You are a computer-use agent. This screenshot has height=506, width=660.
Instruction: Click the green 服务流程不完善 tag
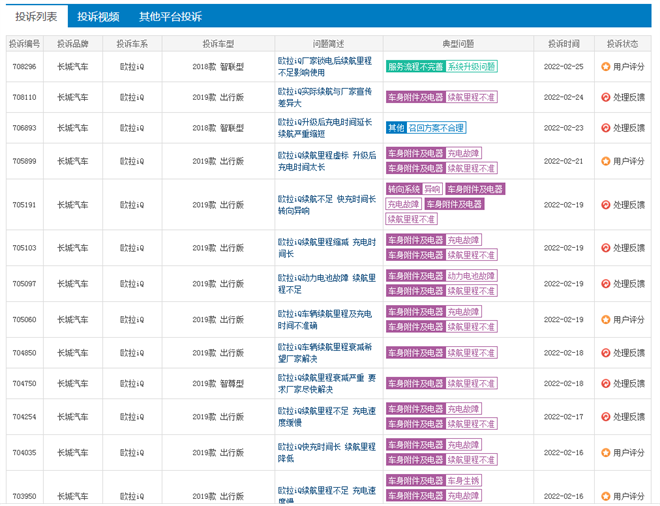(415, 67)
